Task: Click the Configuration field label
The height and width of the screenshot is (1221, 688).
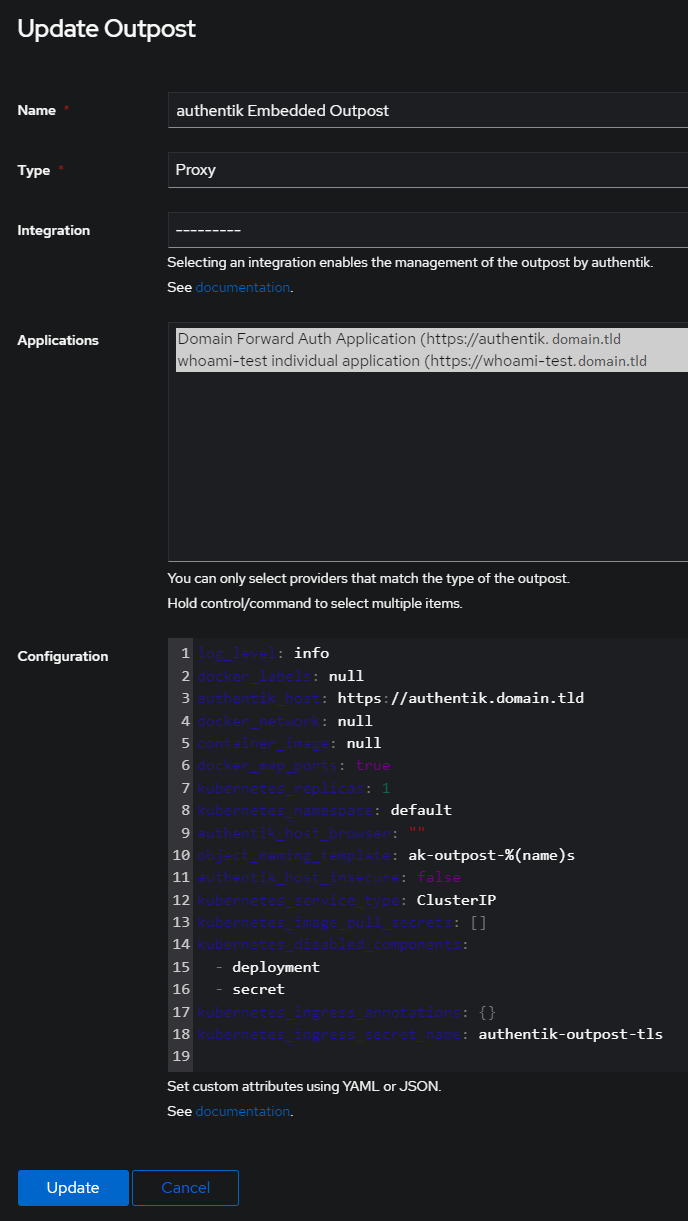Action: [x=63, y=656]
